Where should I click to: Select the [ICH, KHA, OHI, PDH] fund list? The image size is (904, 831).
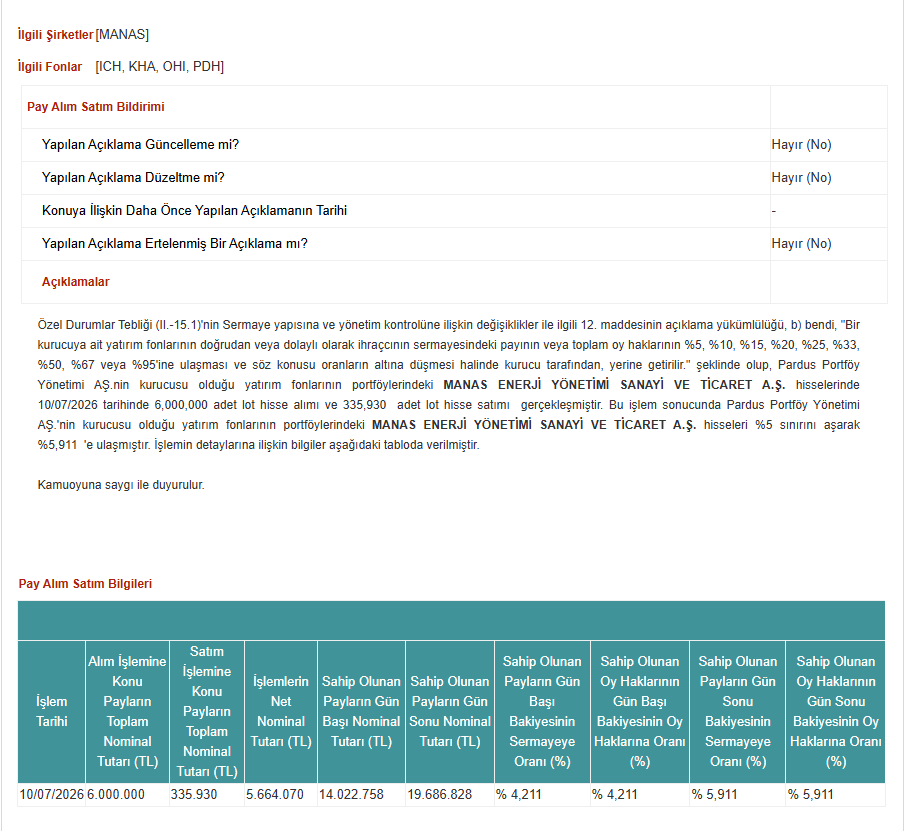[160, 67]
